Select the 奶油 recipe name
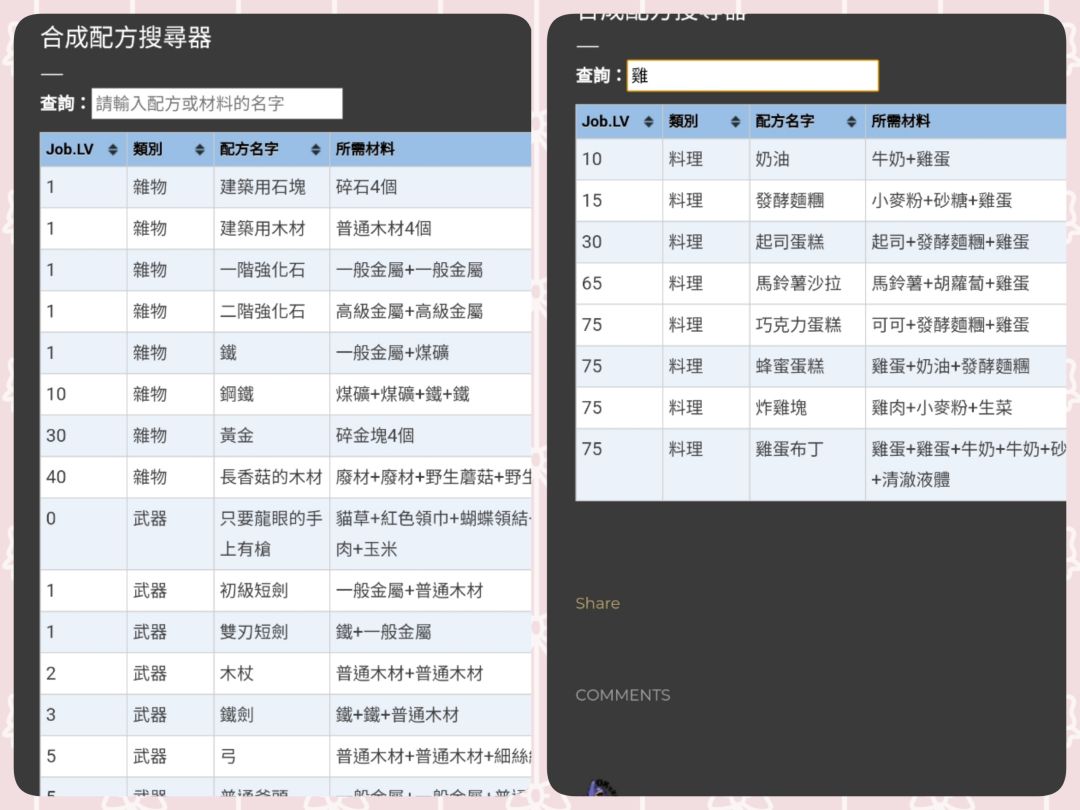Viewport: 1080px width, 810px height. pyautogui.click(x=772, y=159)
